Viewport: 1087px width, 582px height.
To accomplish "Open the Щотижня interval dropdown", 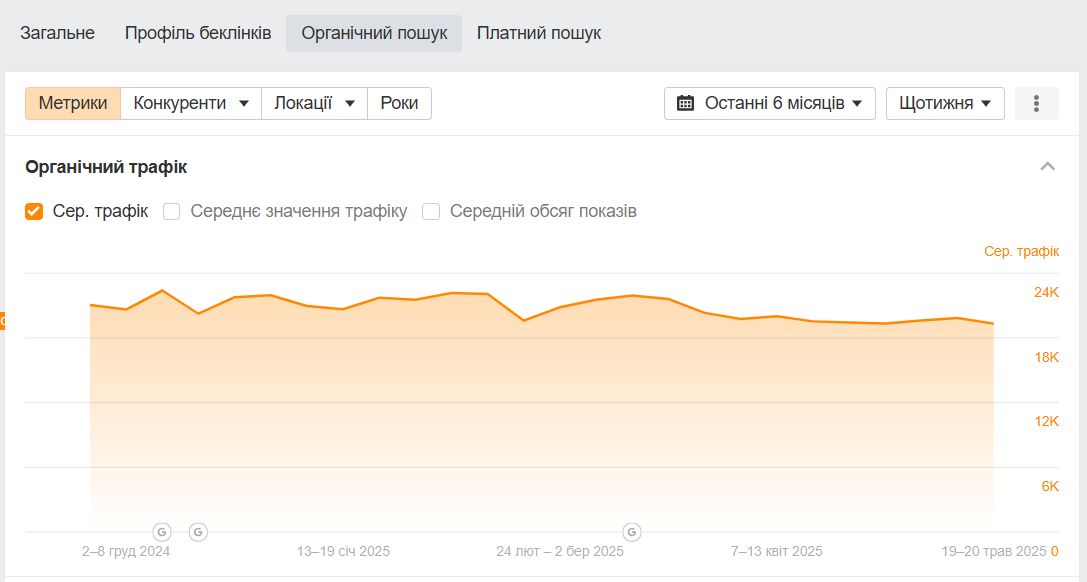I will pos(944,103).
